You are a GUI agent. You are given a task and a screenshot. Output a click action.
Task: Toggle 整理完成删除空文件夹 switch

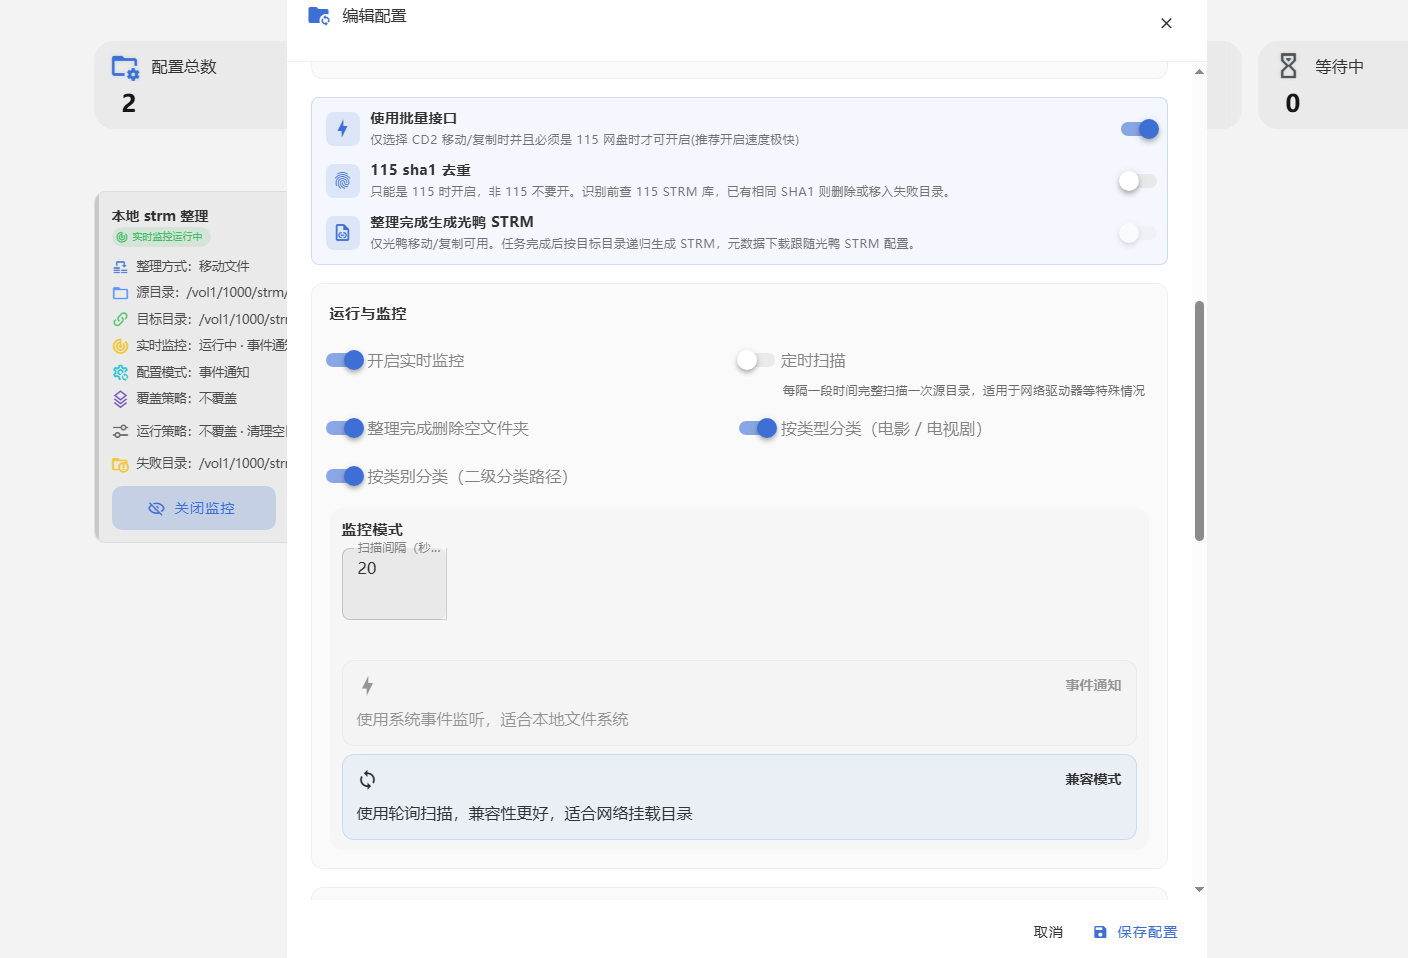coord(345,428)
